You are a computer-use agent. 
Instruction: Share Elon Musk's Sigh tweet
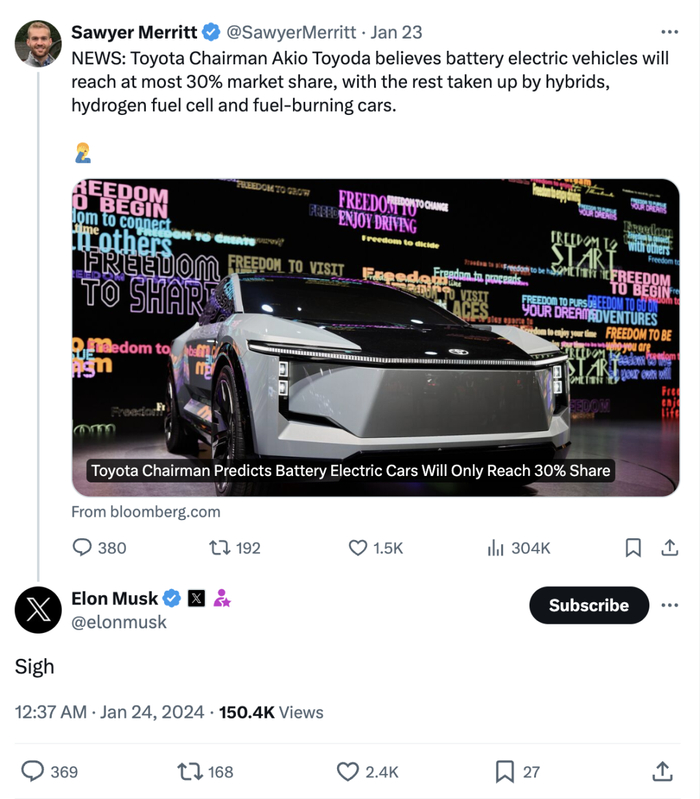[x=662, y=771]
